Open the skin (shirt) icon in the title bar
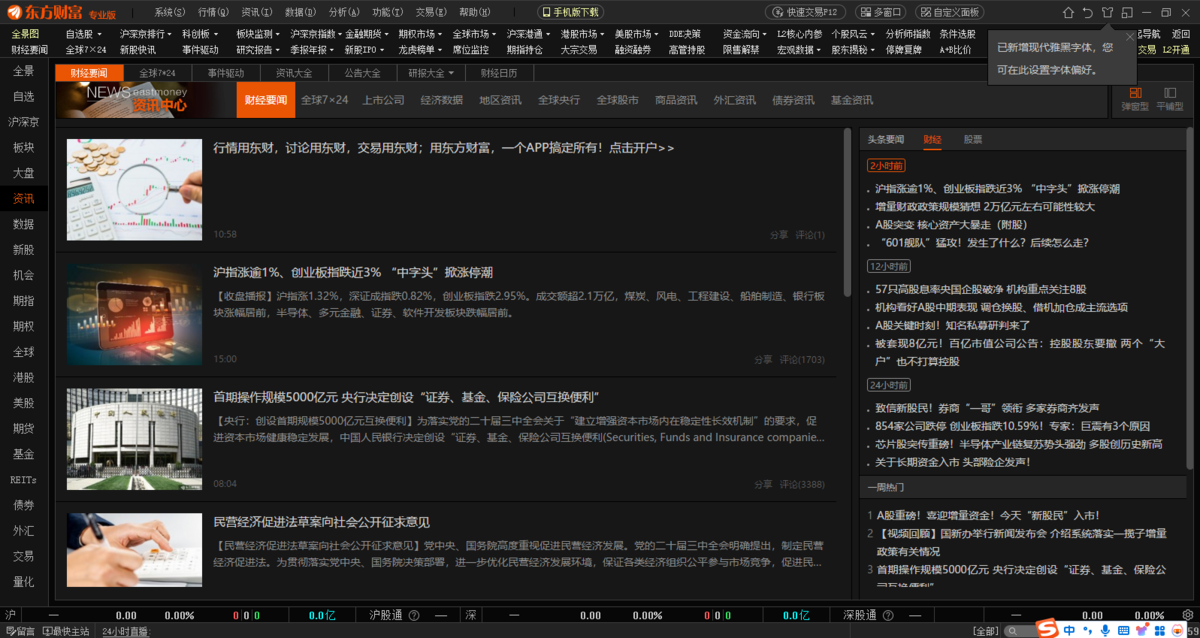The image size is (1200, 638). point(1107,12)
